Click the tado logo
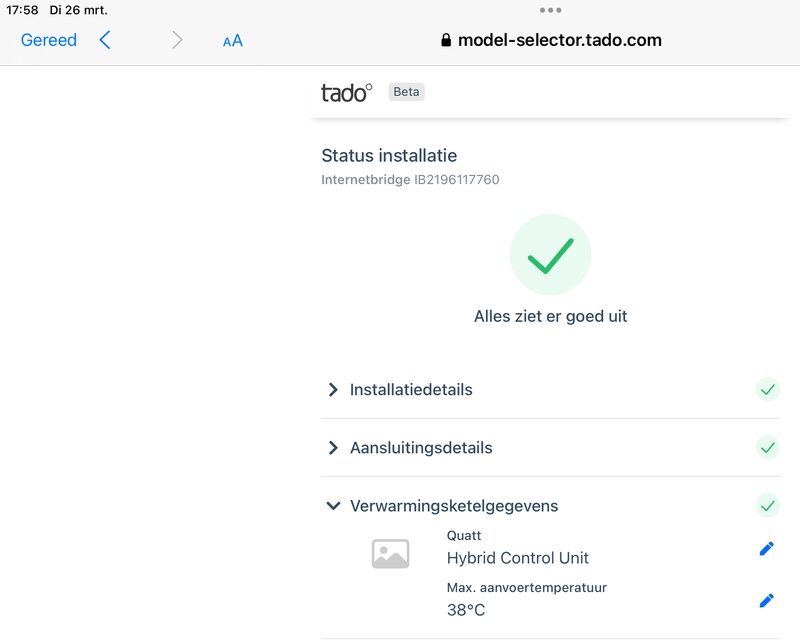The height and width of the screenshot is (641, 800). 346,92
